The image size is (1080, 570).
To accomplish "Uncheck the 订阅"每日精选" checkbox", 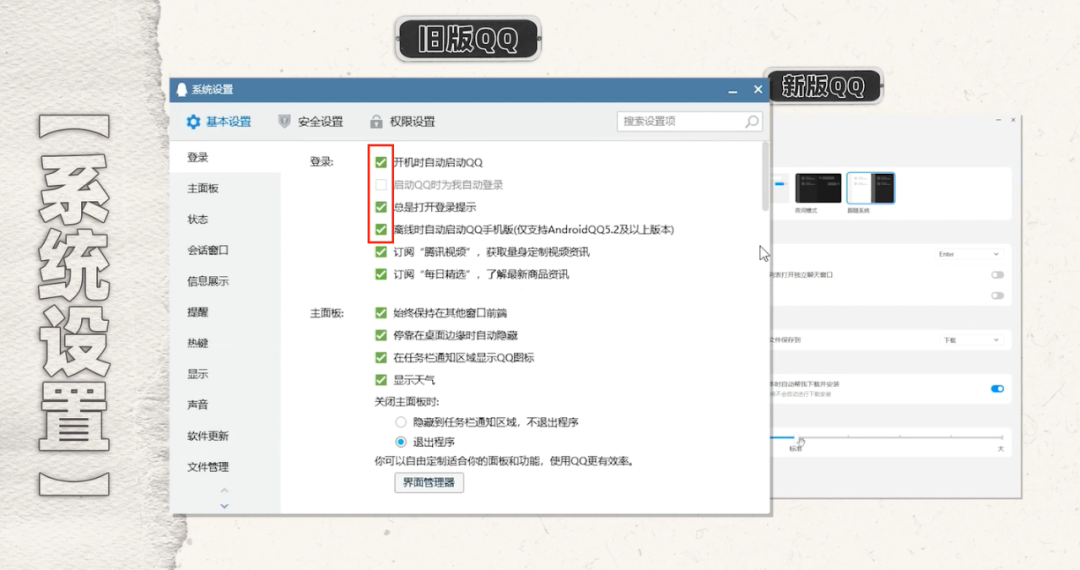I will pos(381,274).
